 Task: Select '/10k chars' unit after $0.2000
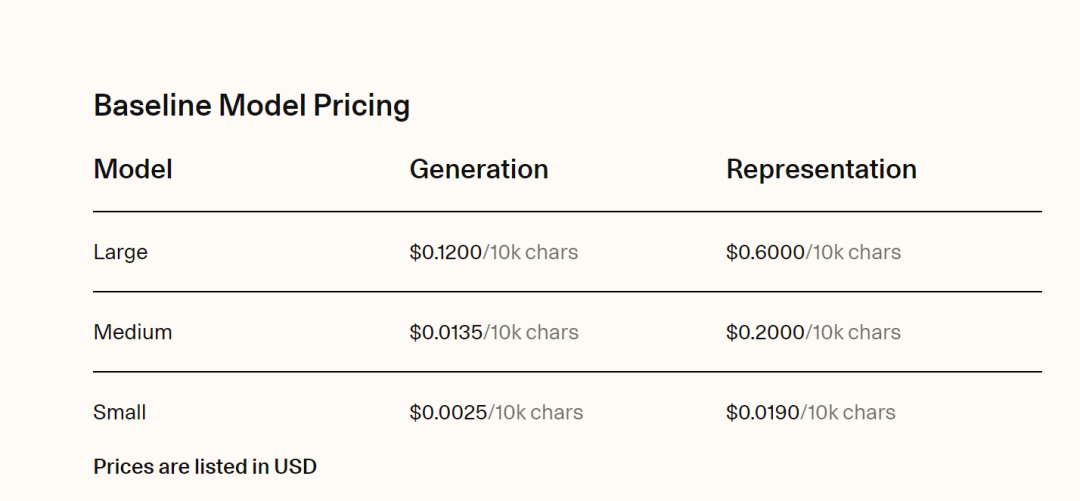854,332
